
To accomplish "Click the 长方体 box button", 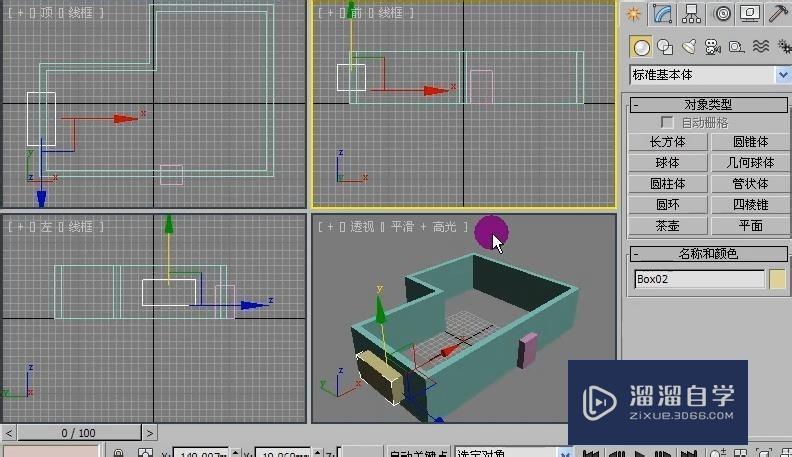I will [x=667, y=142].
